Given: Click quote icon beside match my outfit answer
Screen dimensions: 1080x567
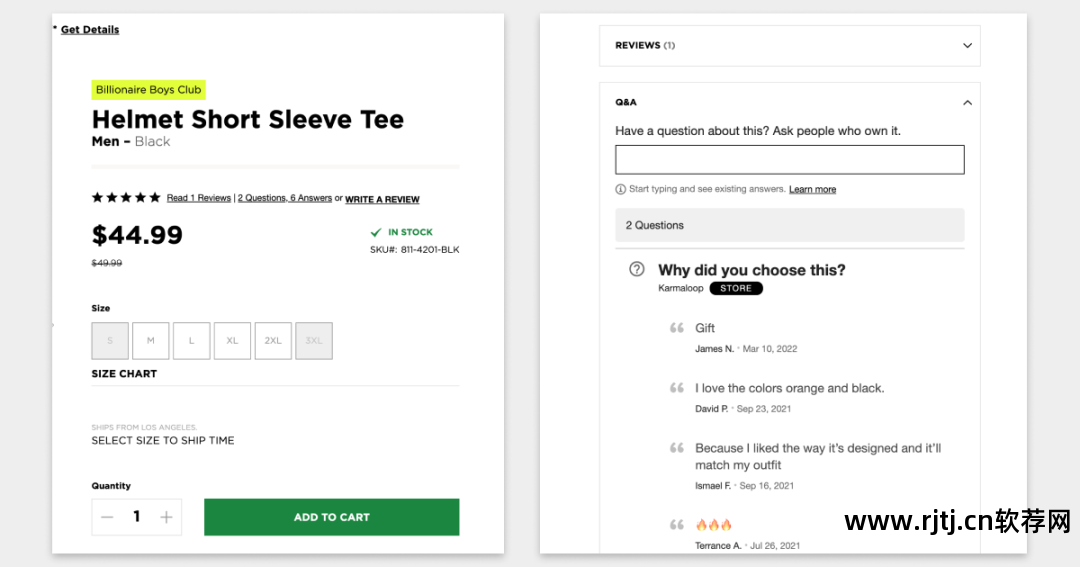Looking at the screenshot, I should coord(677,448).
